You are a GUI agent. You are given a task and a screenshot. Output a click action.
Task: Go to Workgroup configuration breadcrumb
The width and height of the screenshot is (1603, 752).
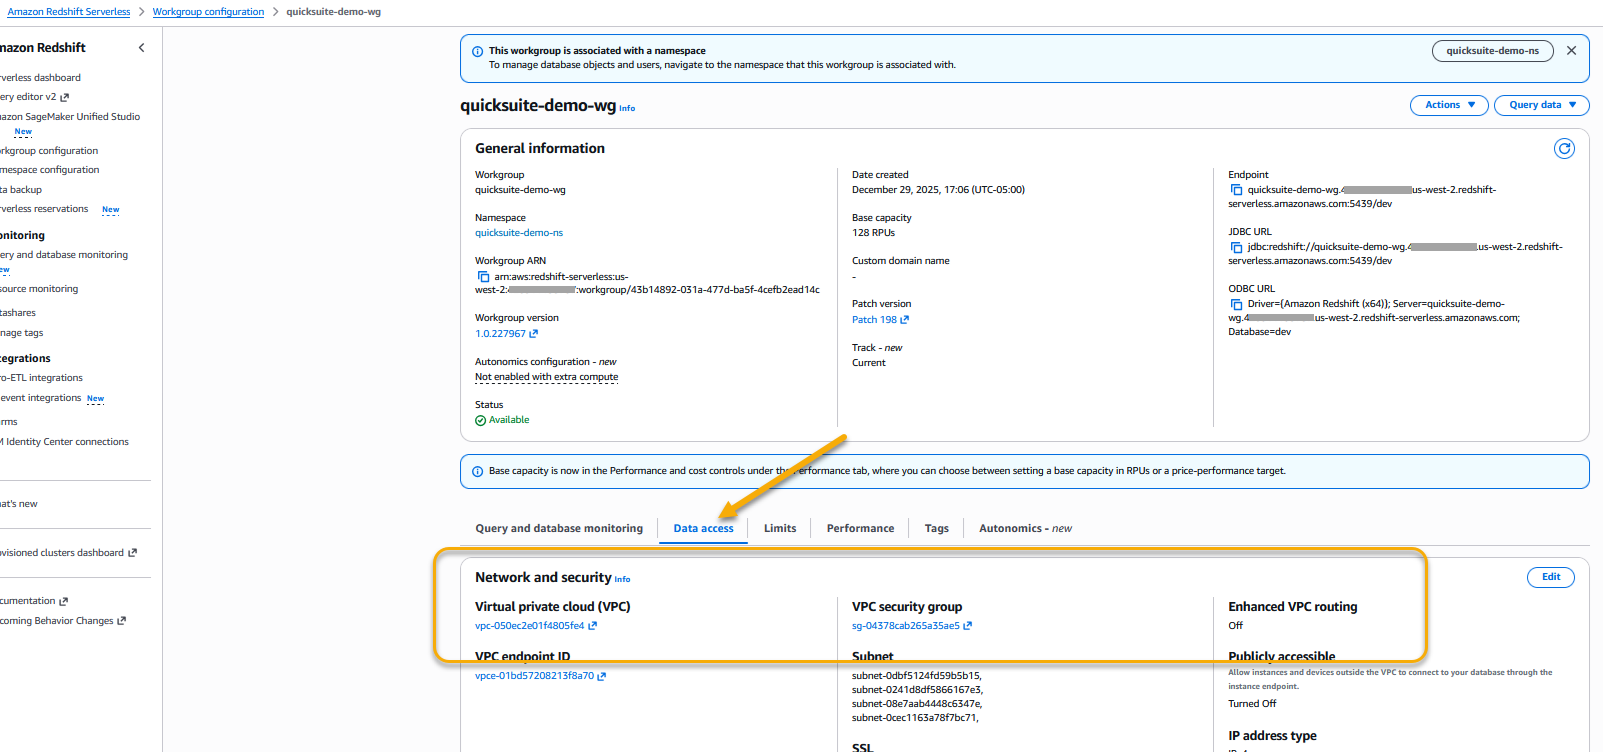click(208, 12)
